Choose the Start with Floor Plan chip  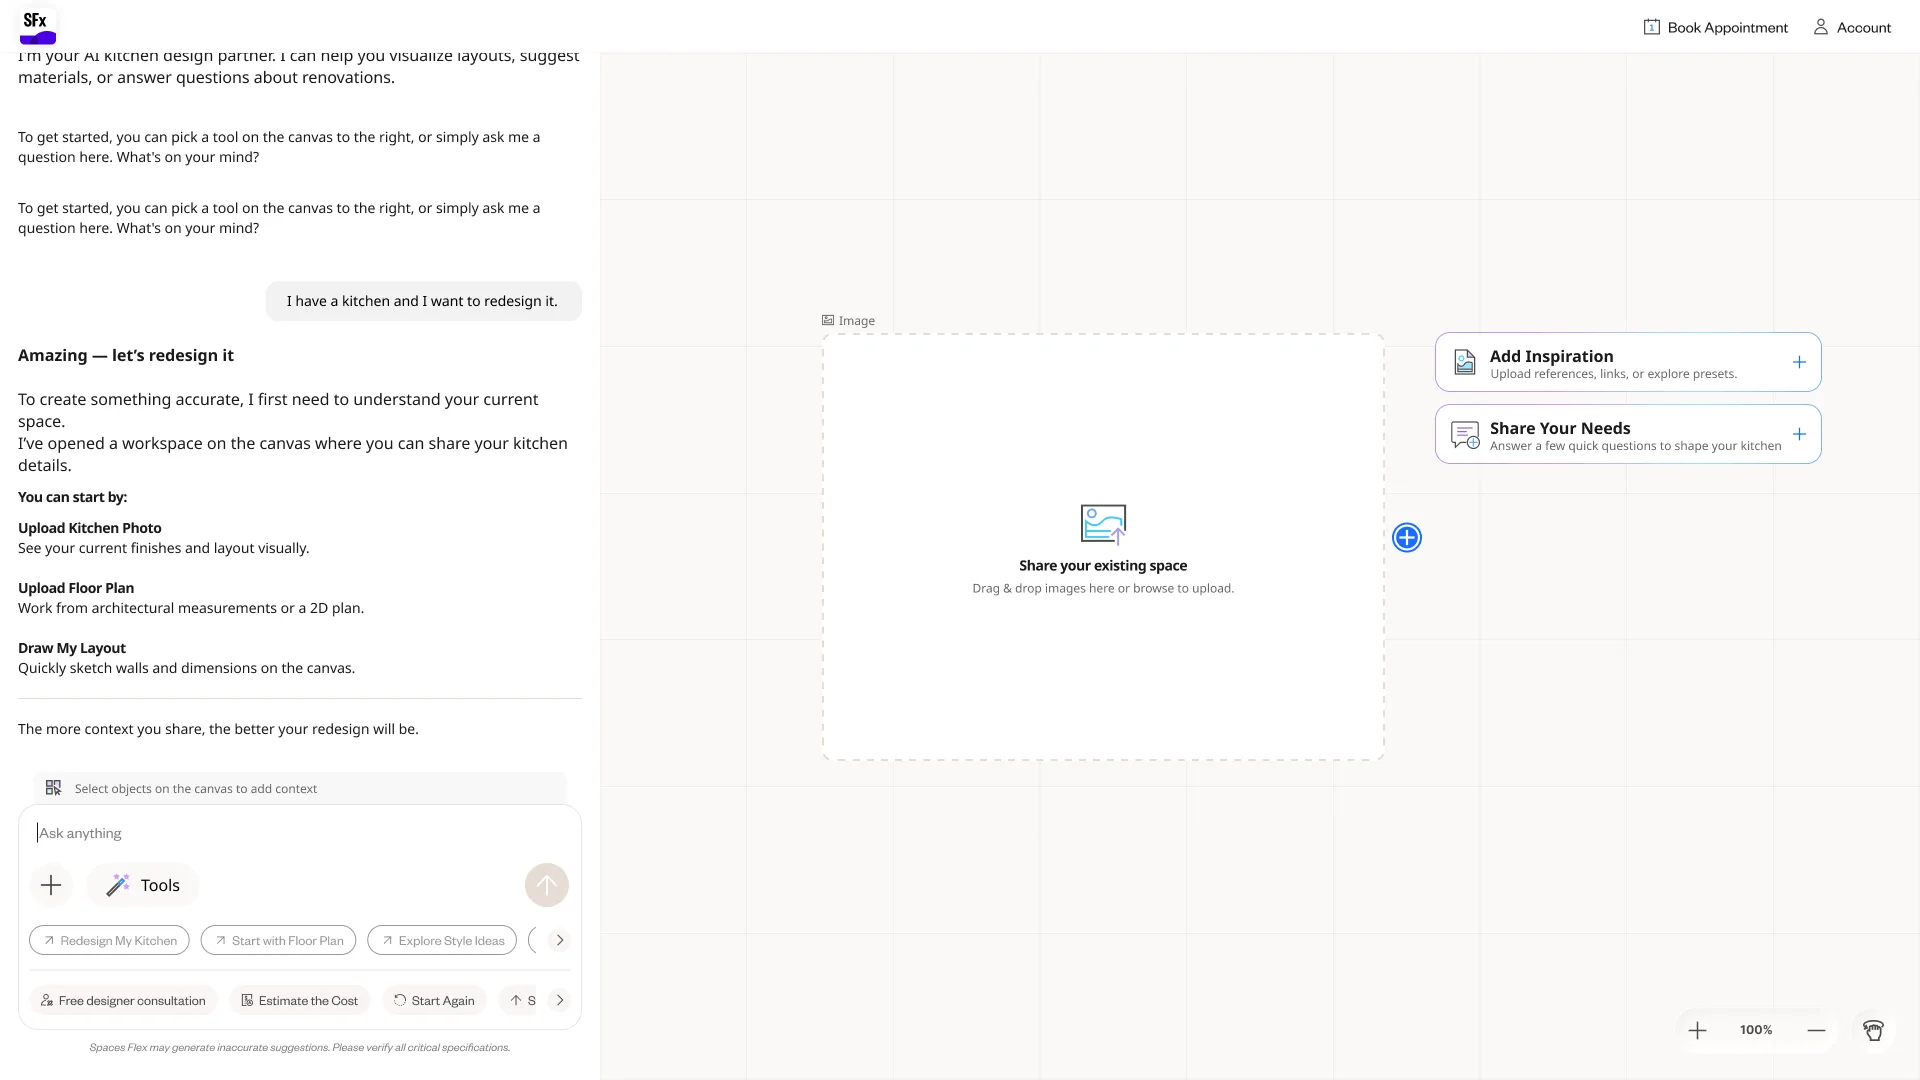point(278,940)
